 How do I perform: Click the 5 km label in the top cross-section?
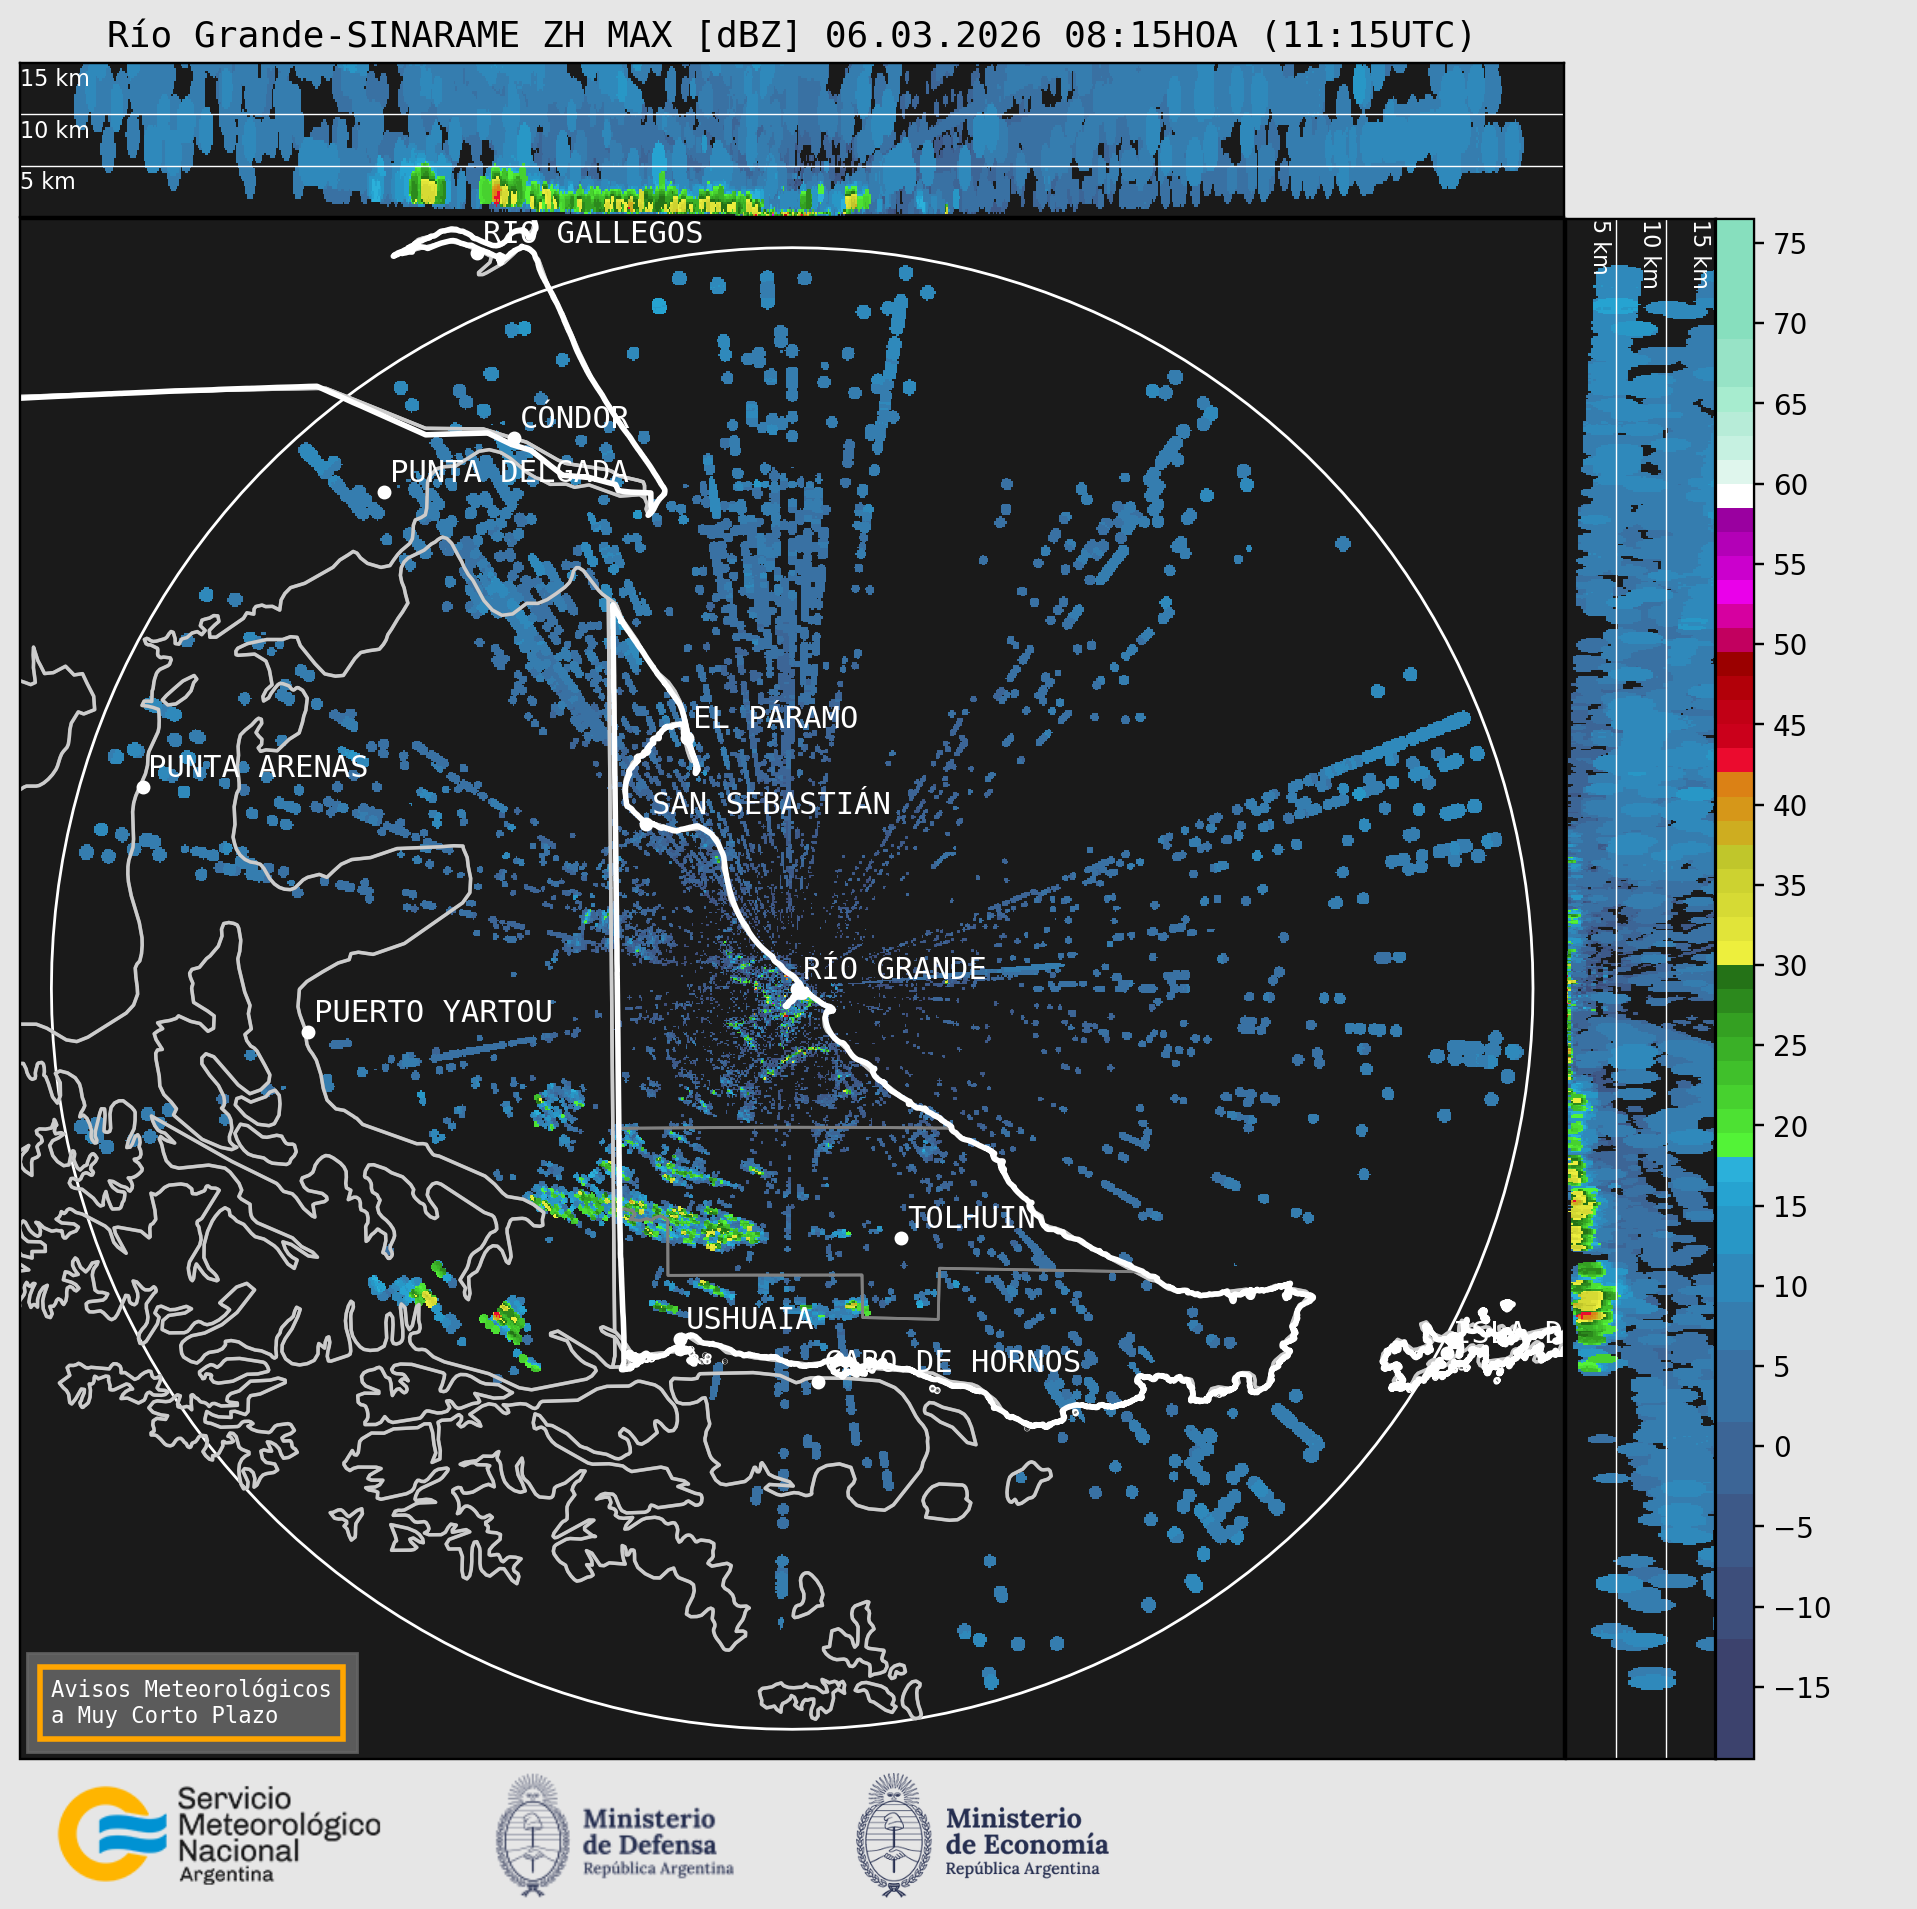(48, 181)
